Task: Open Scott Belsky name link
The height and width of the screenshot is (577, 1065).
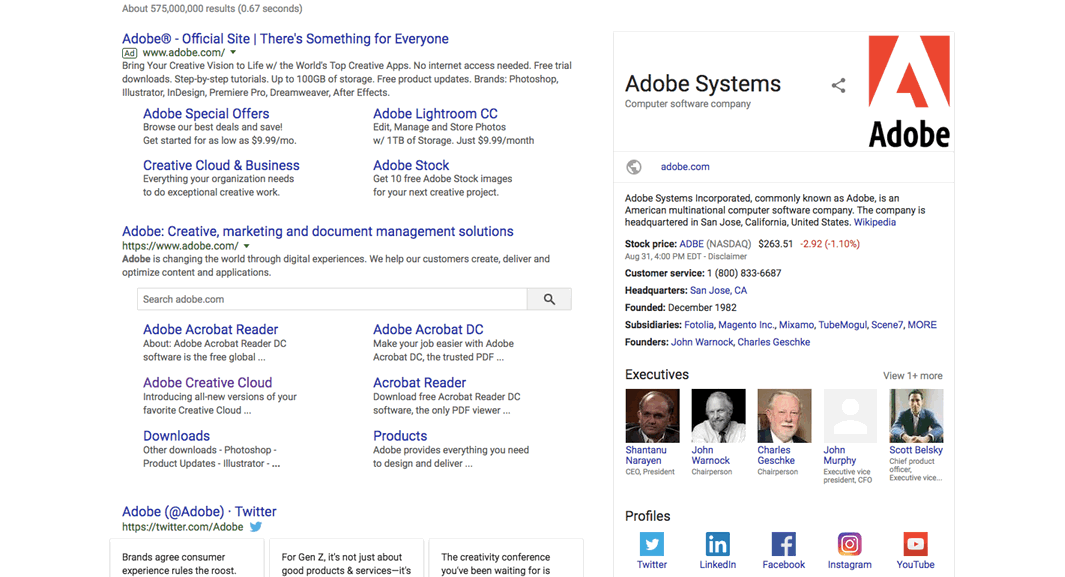Action: (x=916, y=450)
